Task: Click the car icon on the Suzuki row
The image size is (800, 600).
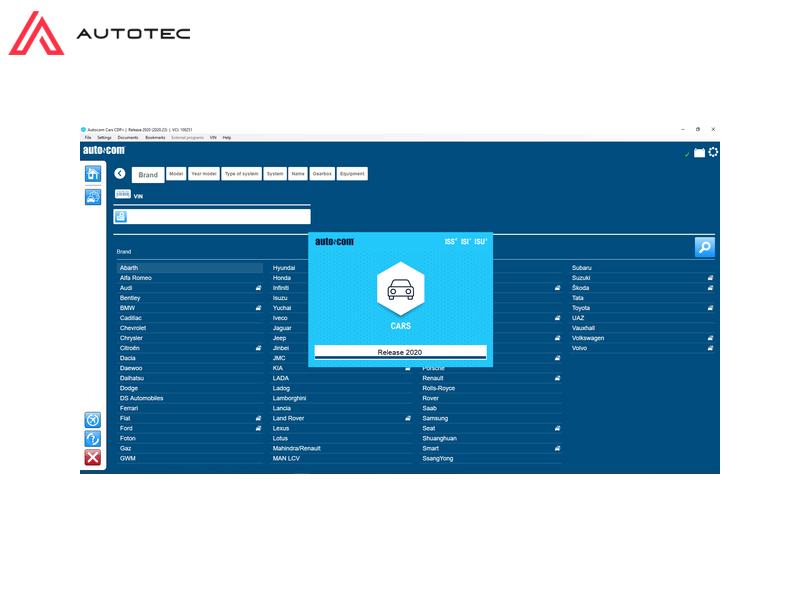Action: click(710, 278)
